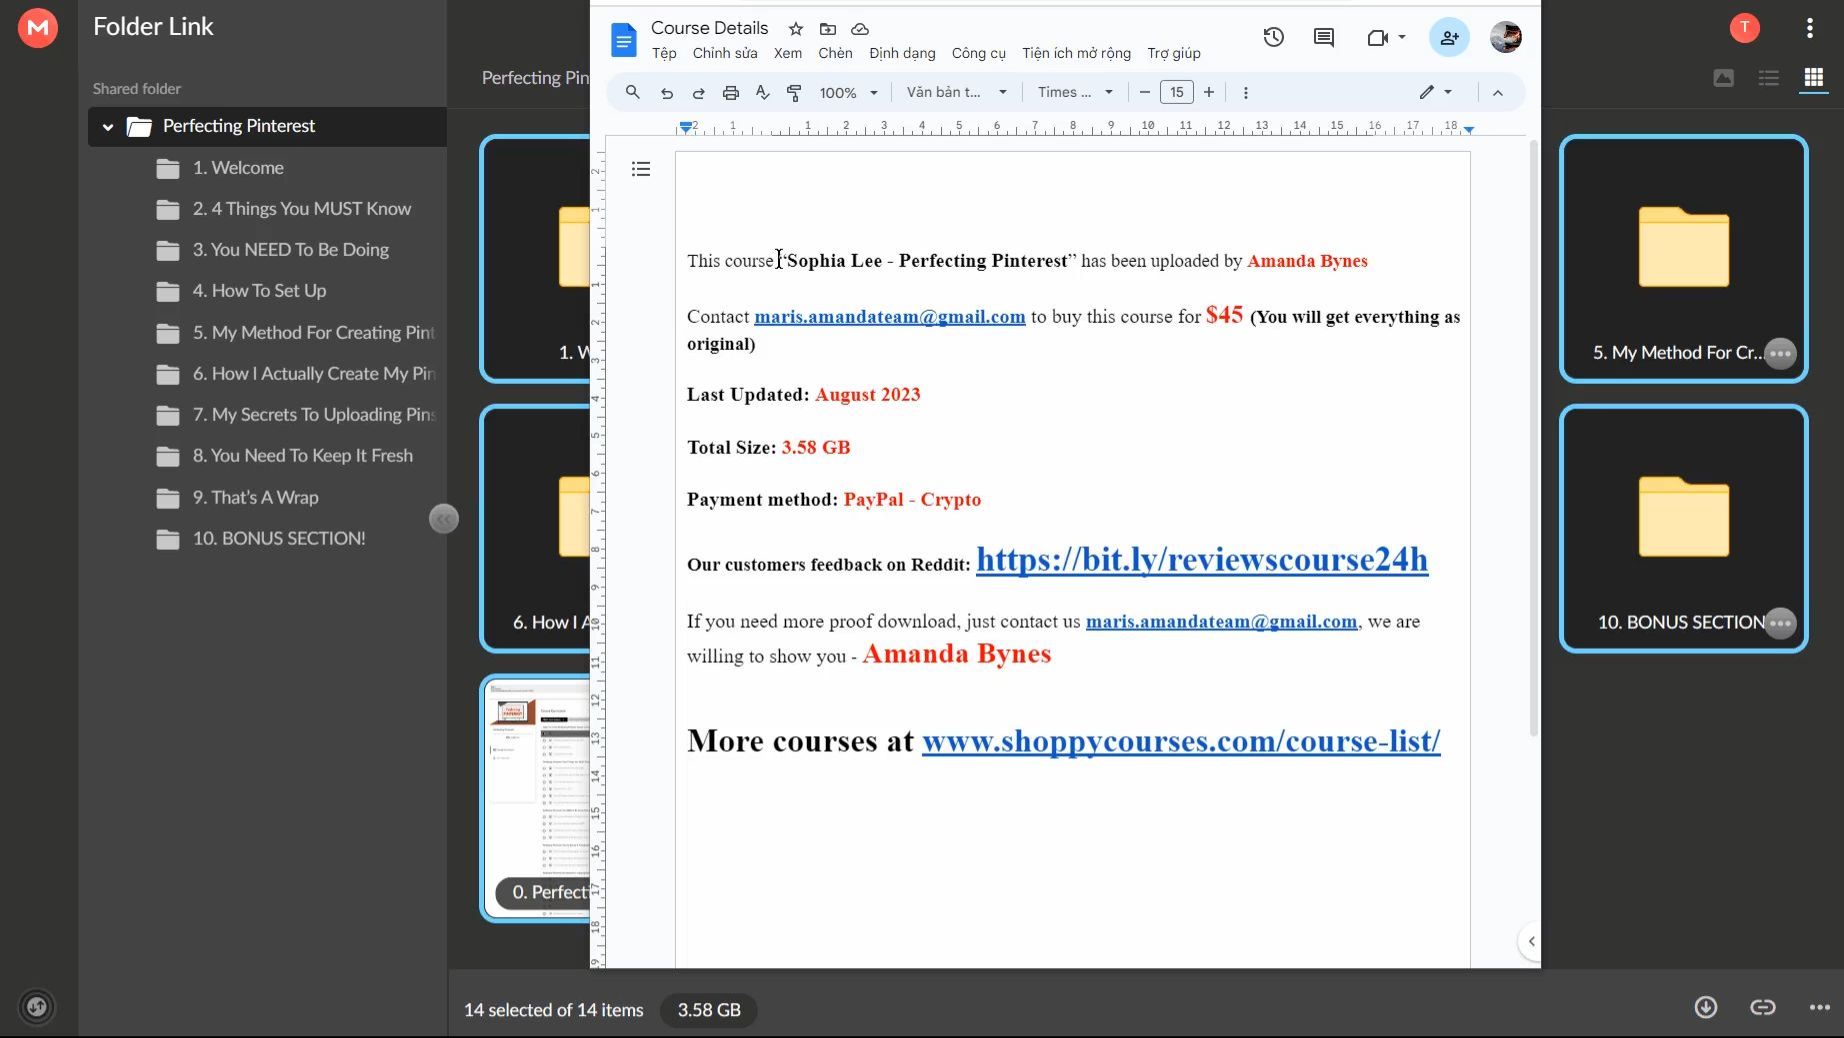Open the bit.ly/reviewscourse24h link

tap(1202, 559)
